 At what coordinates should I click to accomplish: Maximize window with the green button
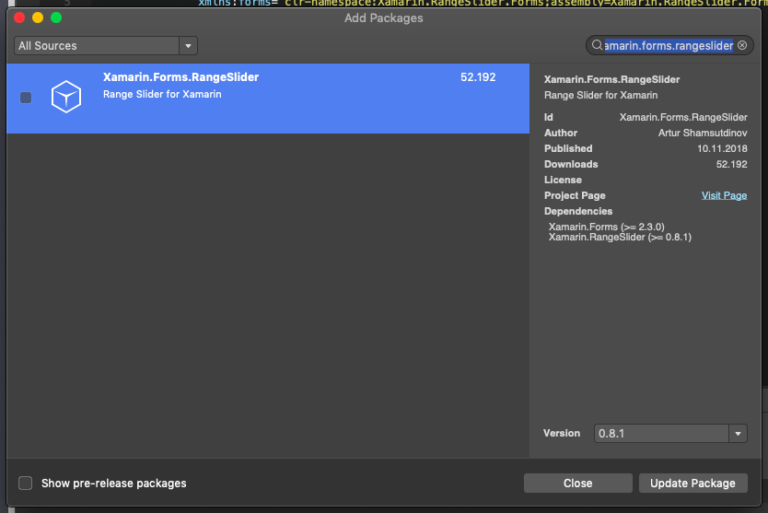click(56, 18)
